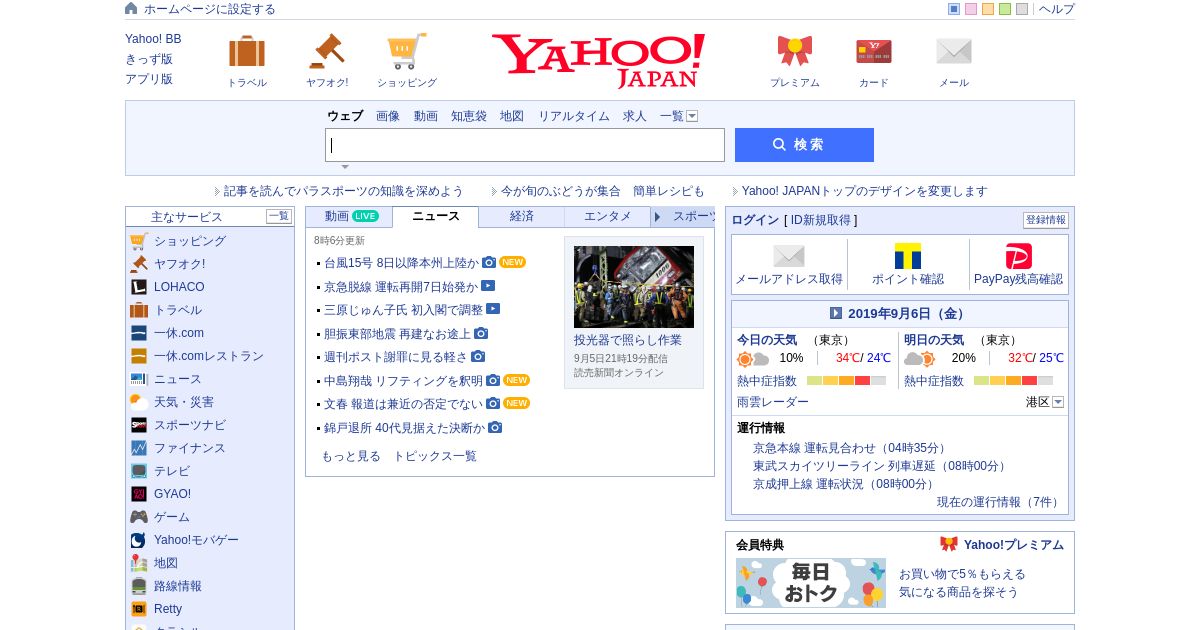
Task: Click ショッピング in the services sidebar
Action: 190,241
